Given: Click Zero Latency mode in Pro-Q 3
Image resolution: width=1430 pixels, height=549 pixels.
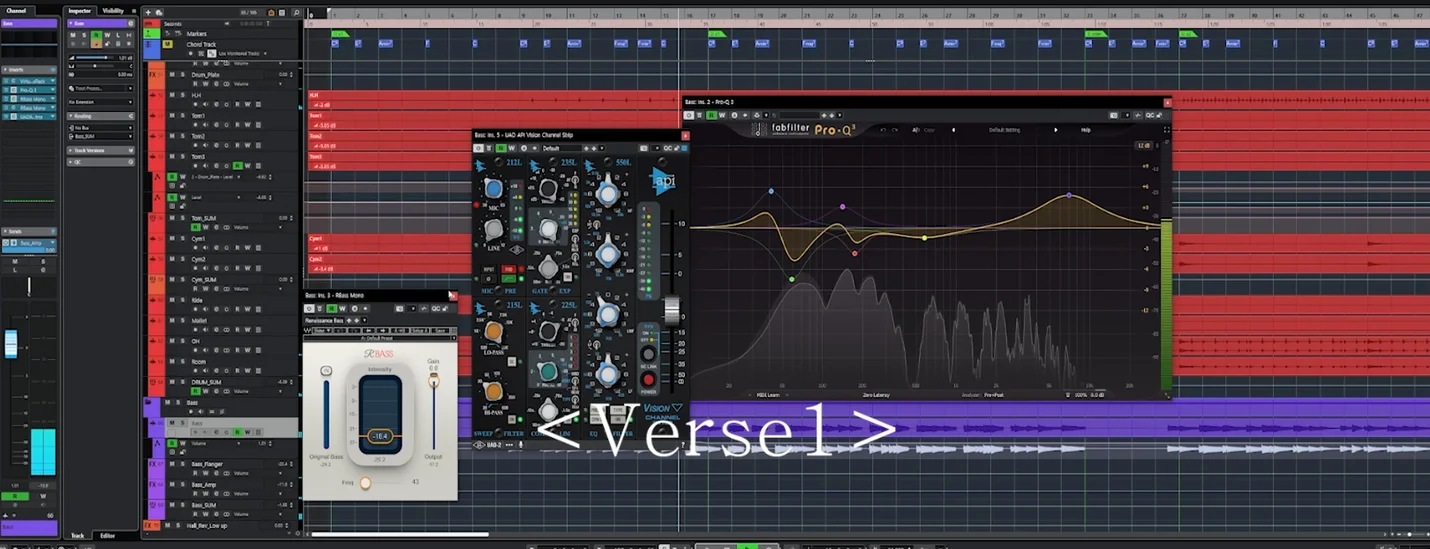Looking at the screenshot, I should [x=876, y=395].
